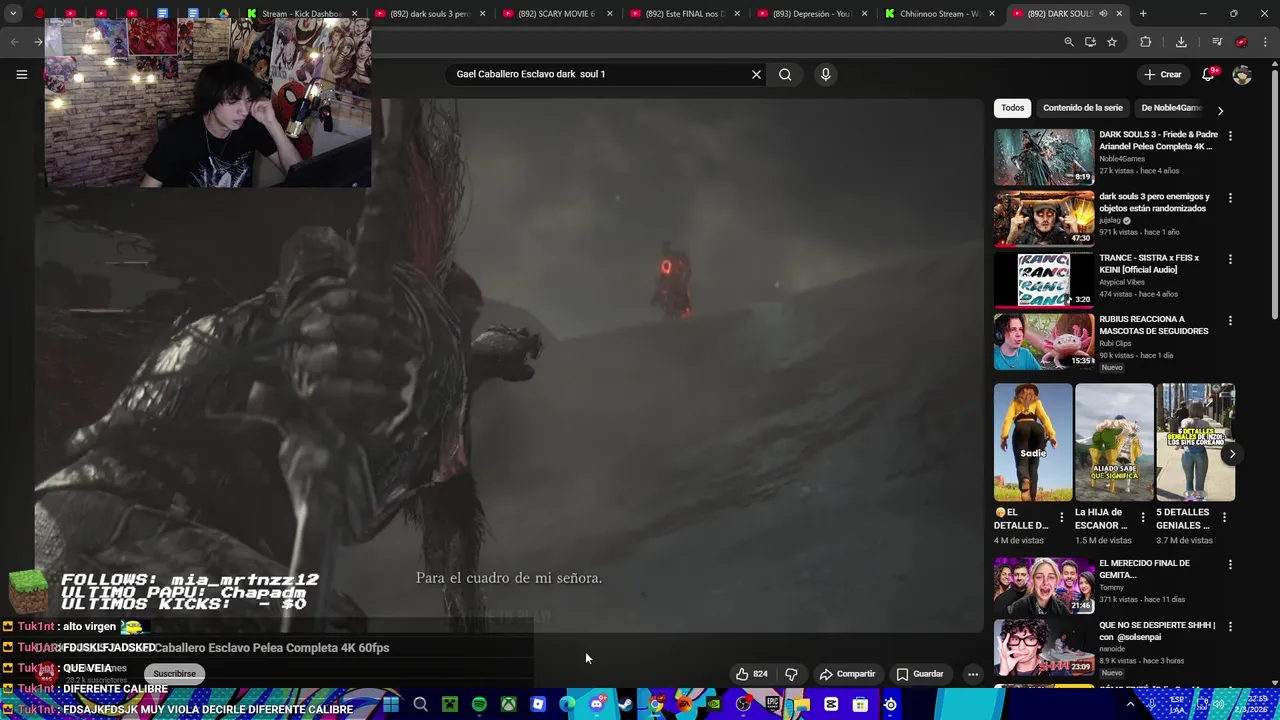
Task: Like the video with 824 likes
Action: click(752, 674)
